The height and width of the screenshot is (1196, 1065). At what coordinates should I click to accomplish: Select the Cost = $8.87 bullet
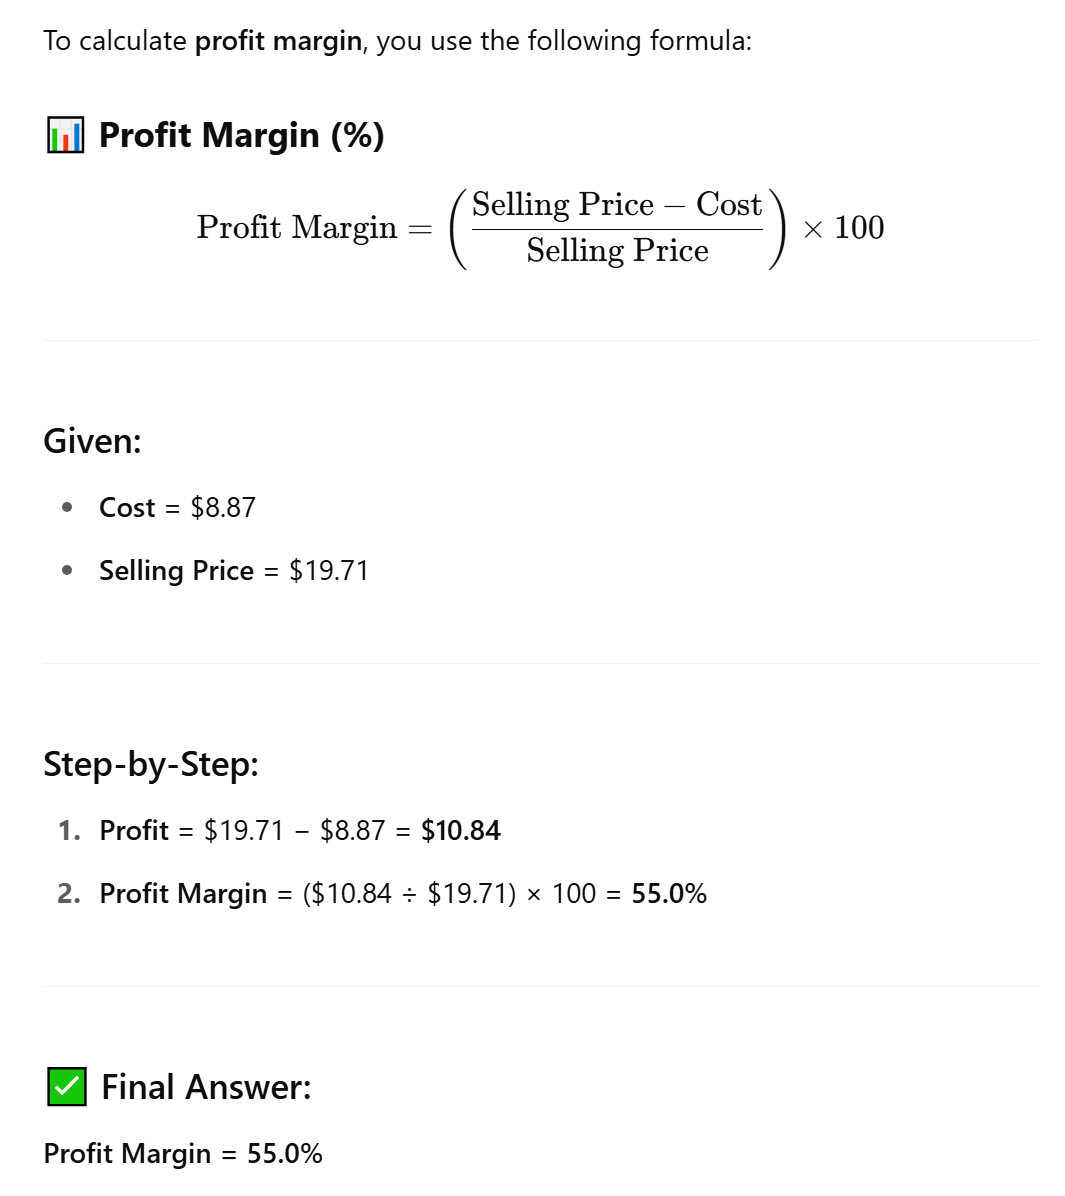pyautogui.click(x=177, y=507)
